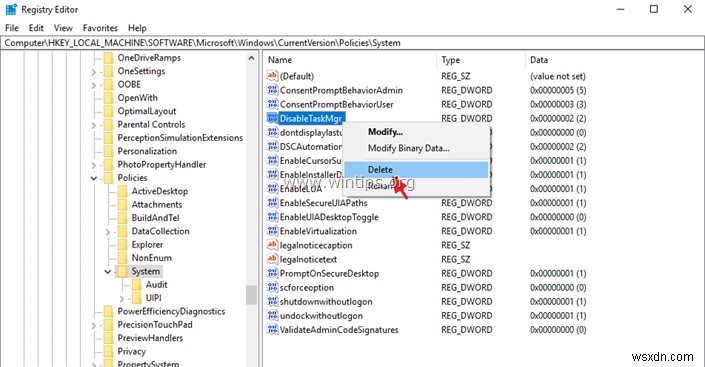The height and width of the screenshot is (367, 705).
Task: Open the View menu
Action: pos(63,28)
